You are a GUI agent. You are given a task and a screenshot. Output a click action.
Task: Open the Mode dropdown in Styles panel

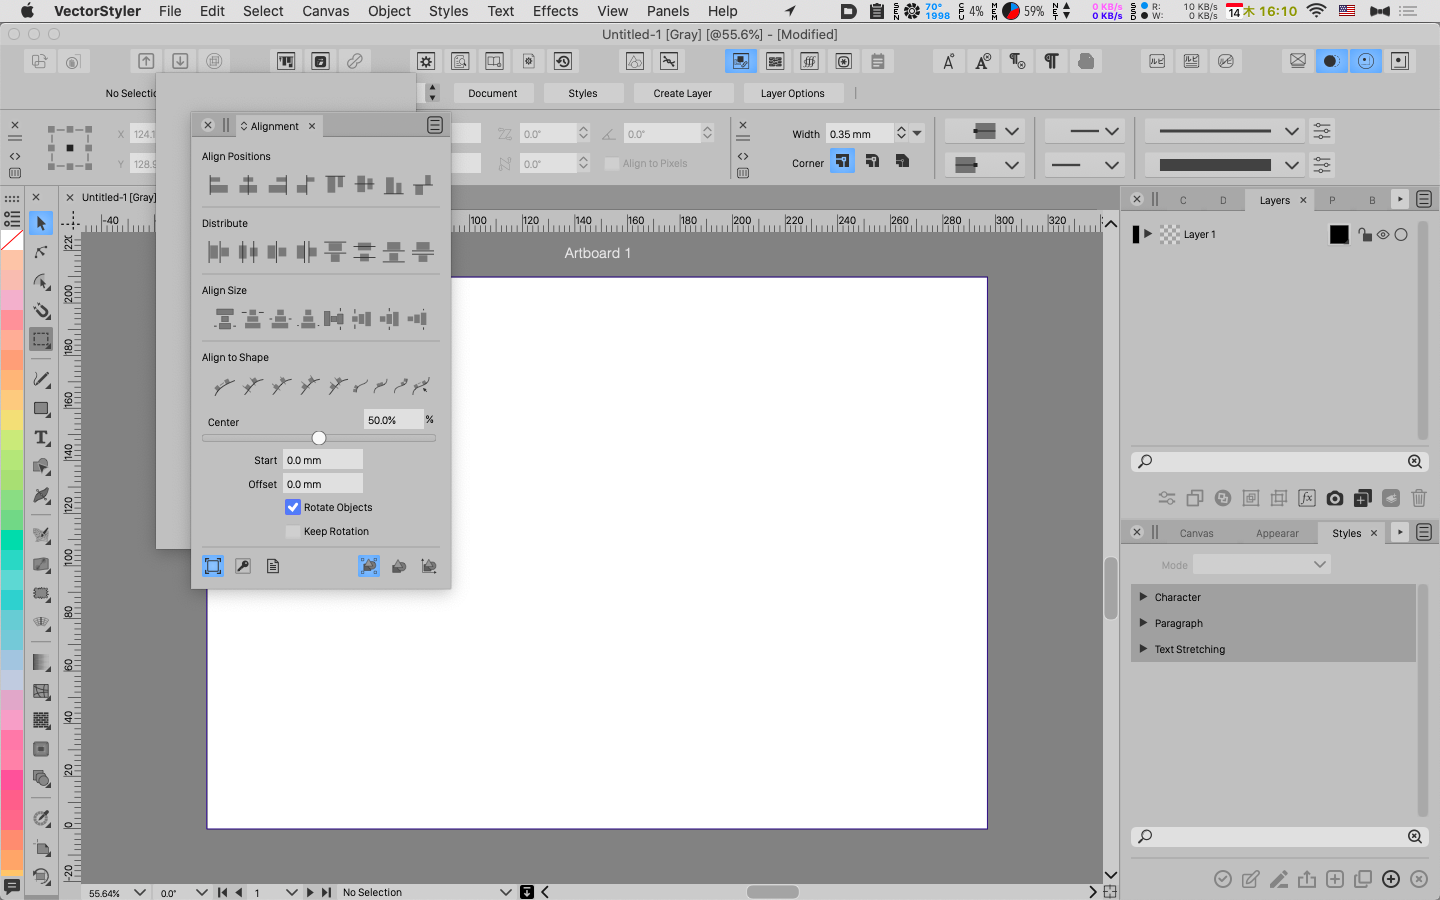[1261, 565]
